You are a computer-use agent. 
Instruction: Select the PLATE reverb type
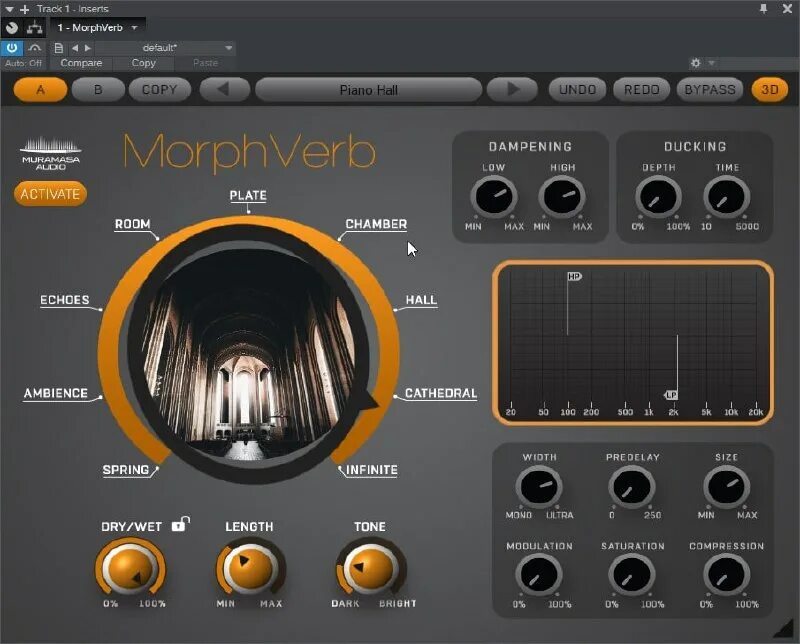248,195
